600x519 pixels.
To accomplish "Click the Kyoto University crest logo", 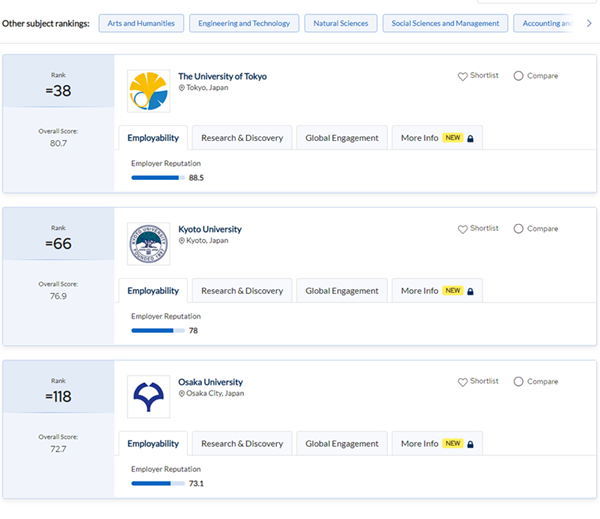I will click(x=148, y=244).
